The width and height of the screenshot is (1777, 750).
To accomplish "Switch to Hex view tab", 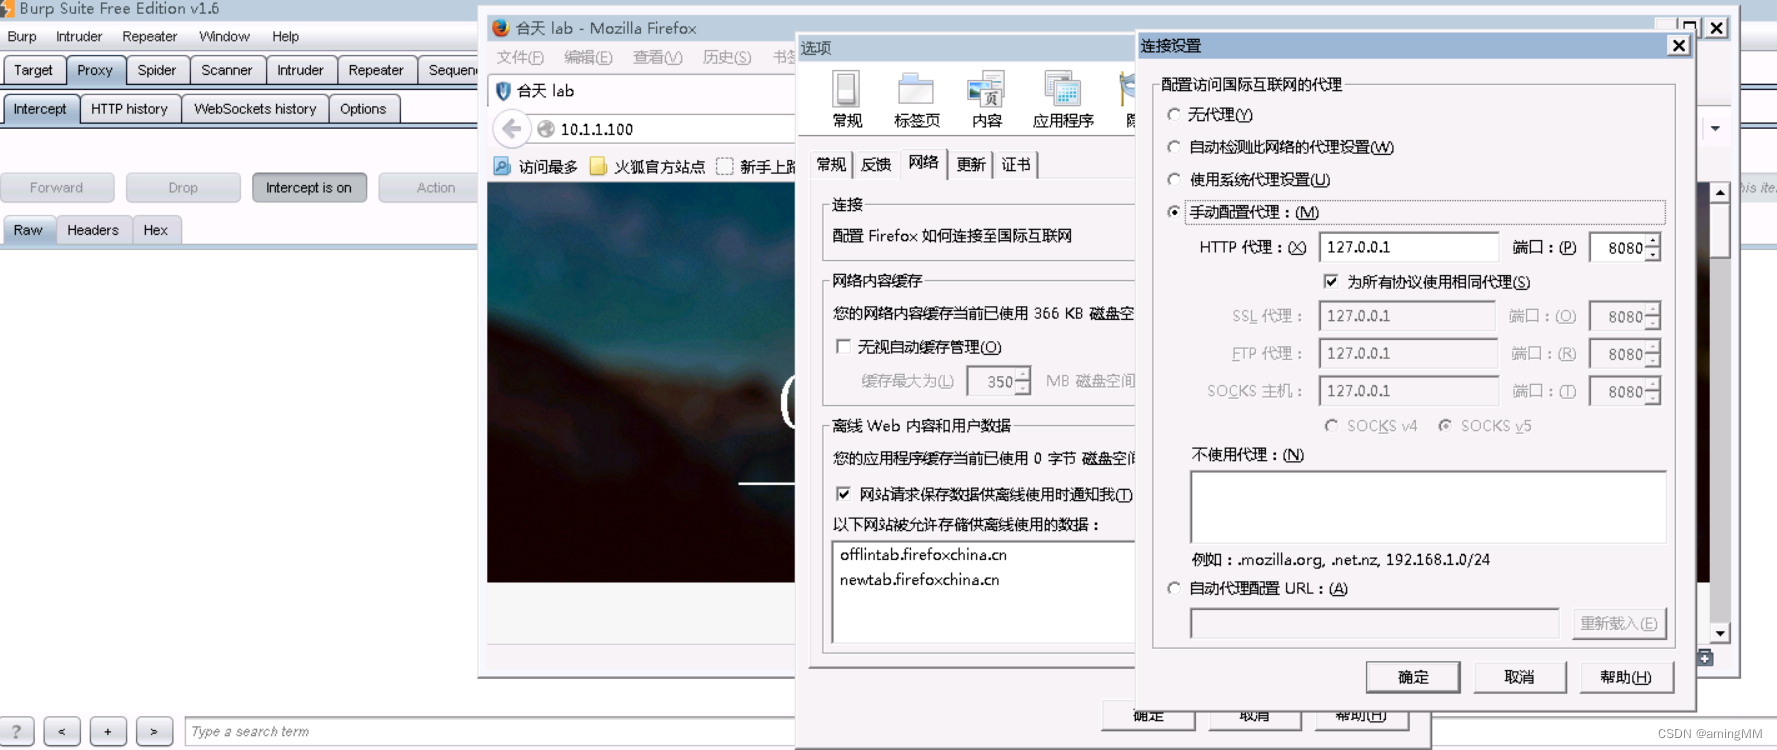I will tap(156, 230).
